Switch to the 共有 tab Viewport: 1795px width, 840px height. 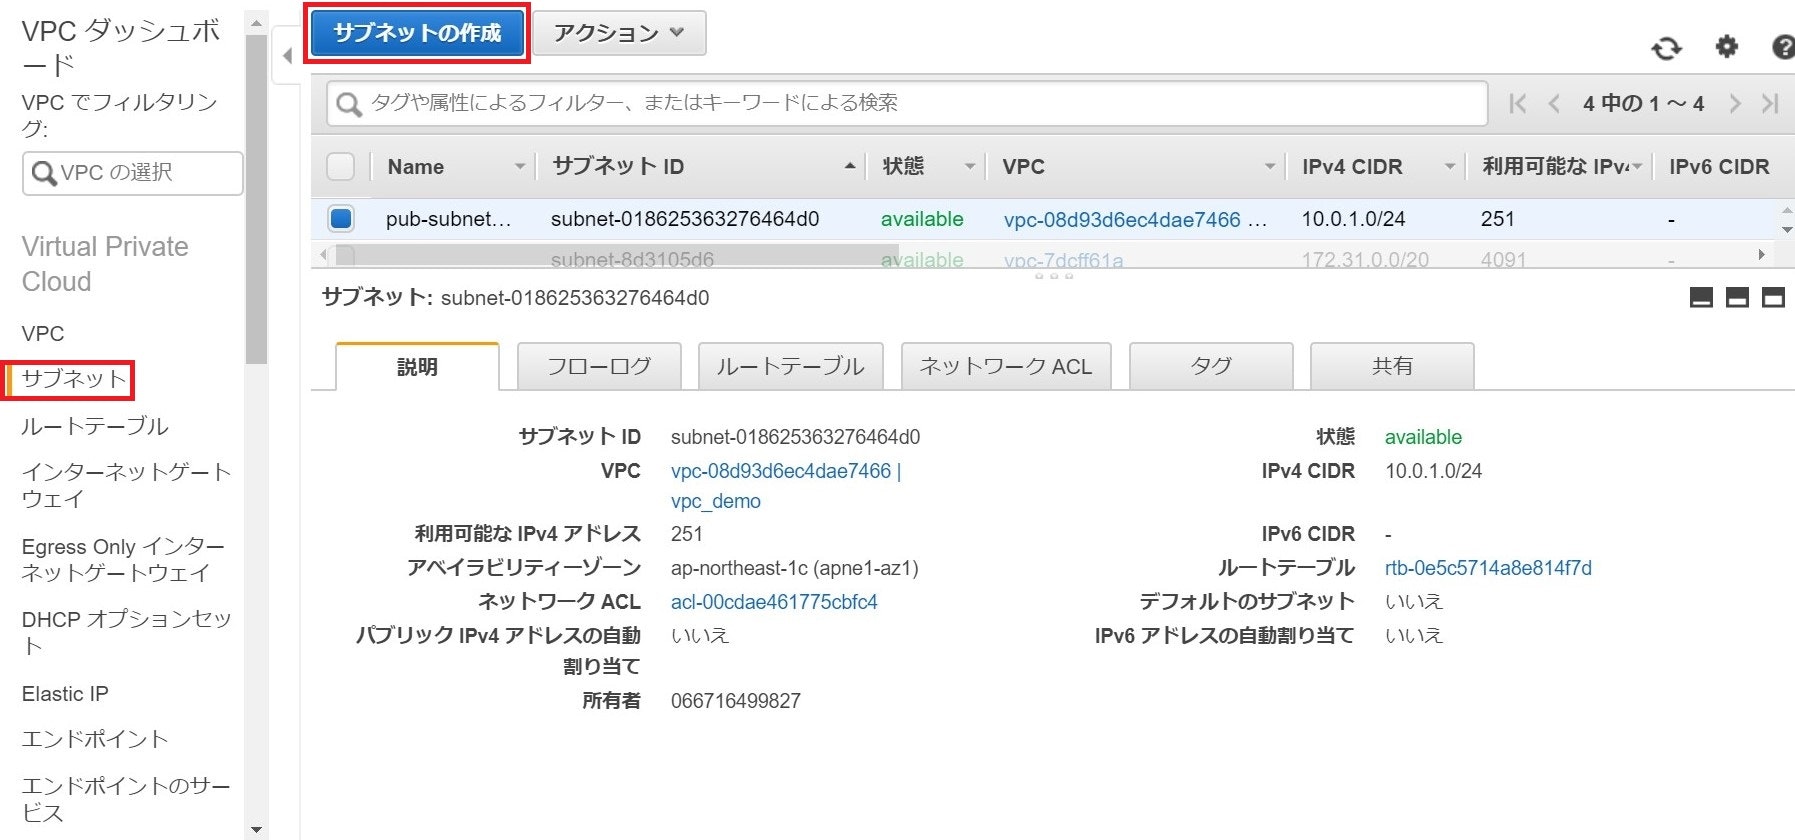coord(1392,366)
